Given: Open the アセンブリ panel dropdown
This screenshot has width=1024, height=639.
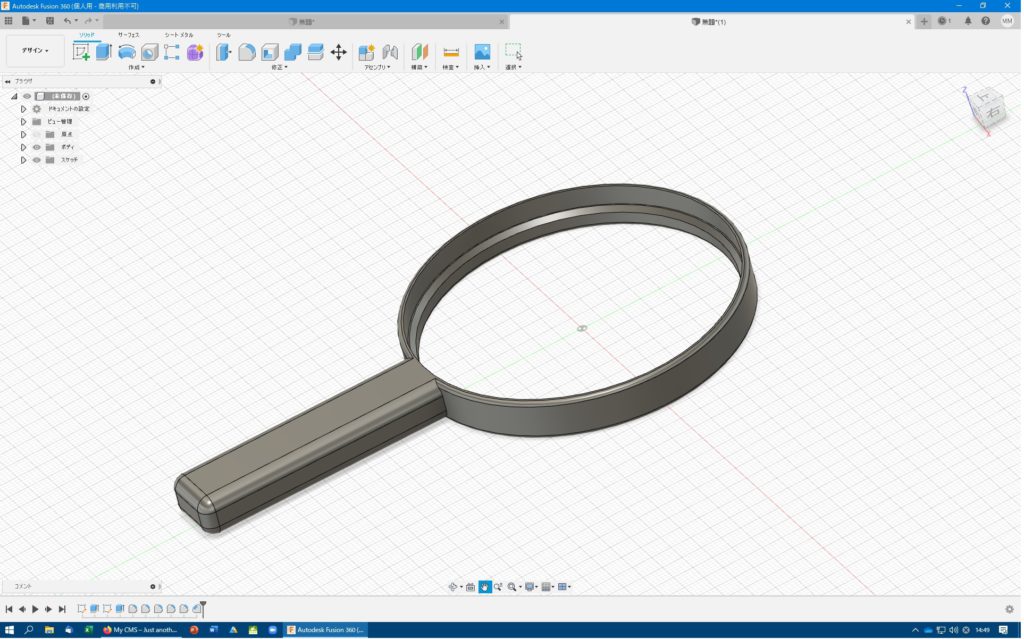Looking at the screenshot, I should coord(377,67).
